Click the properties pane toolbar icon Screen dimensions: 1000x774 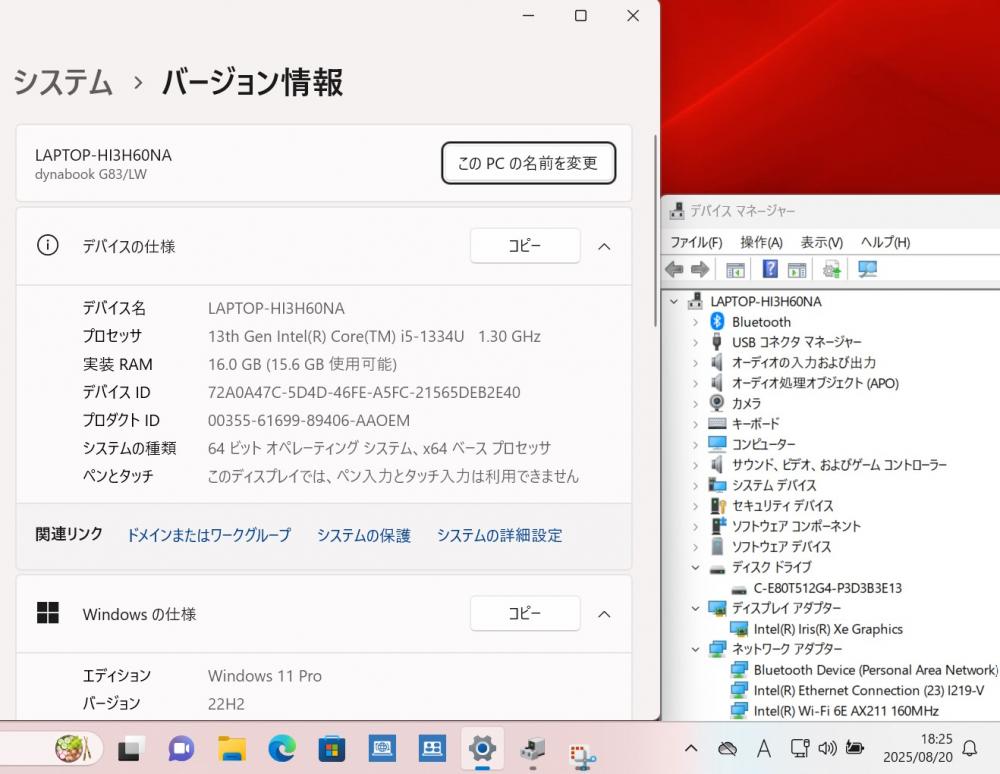(797, 270)
